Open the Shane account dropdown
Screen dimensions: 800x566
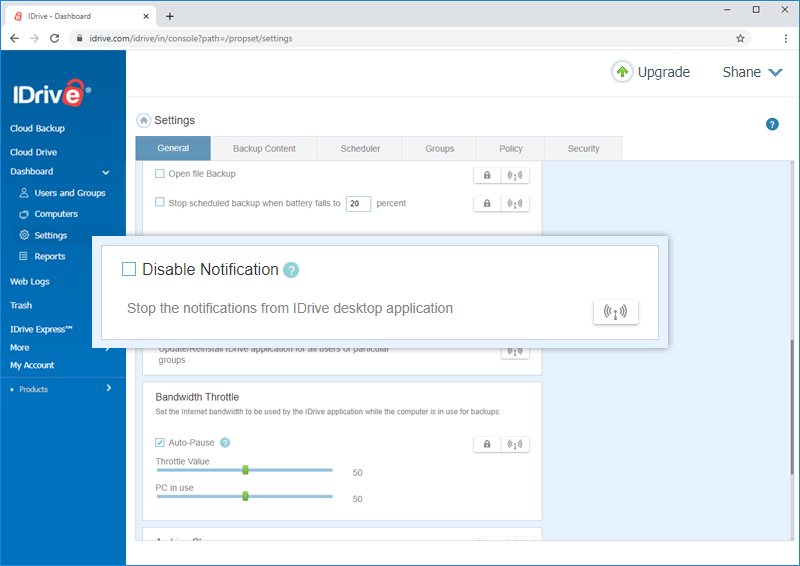[x=752, y=72]
